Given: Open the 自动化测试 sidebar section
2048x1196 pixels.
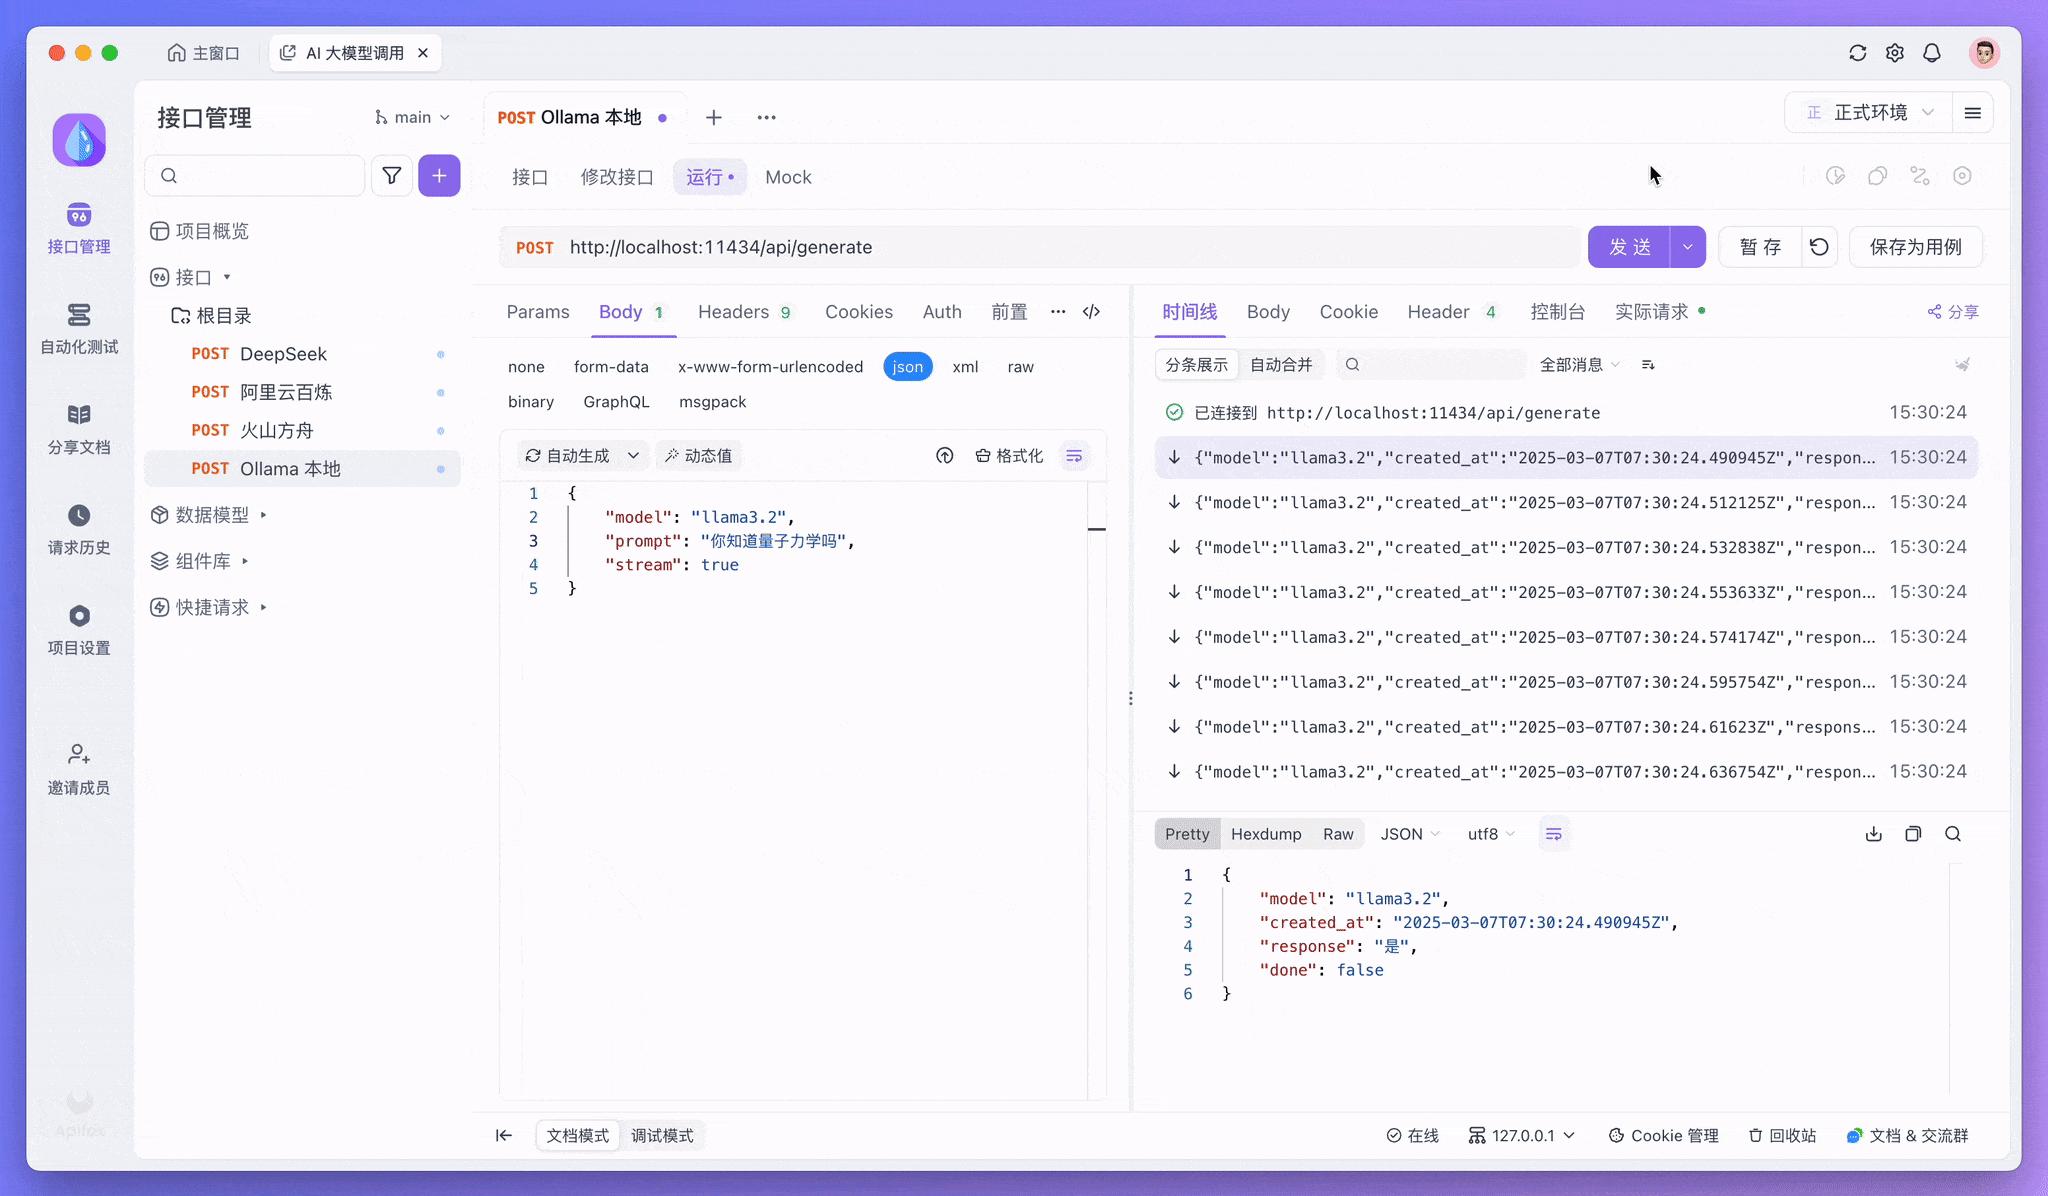Looking at the screenshot, I should (79, 329).
